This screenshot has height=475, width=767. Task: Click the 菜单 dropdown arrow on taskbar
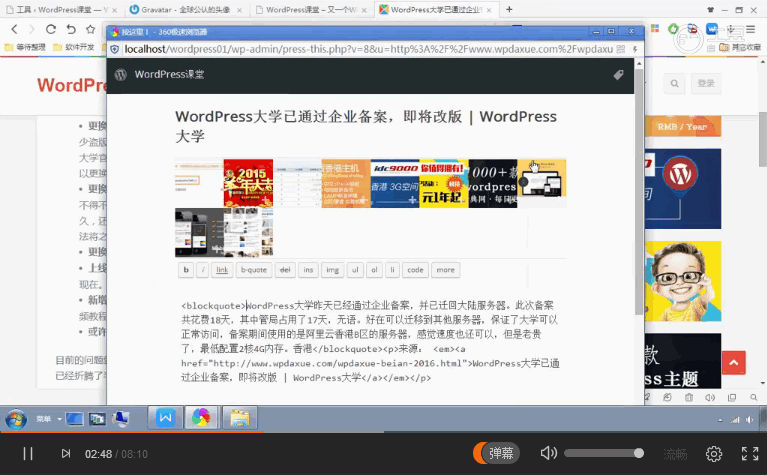[59, 419]
